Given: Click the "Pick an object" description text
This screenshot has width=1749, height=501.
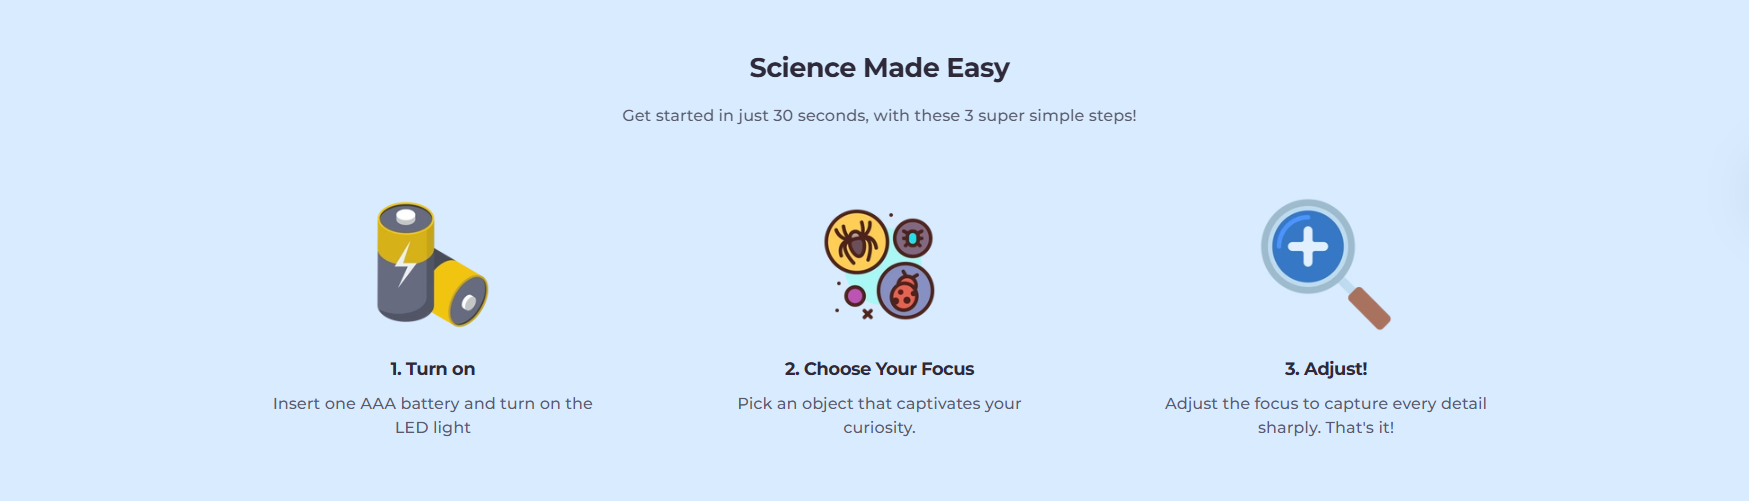Looking at the screenshot, I should pyautogui.click(x=879, y=404).
